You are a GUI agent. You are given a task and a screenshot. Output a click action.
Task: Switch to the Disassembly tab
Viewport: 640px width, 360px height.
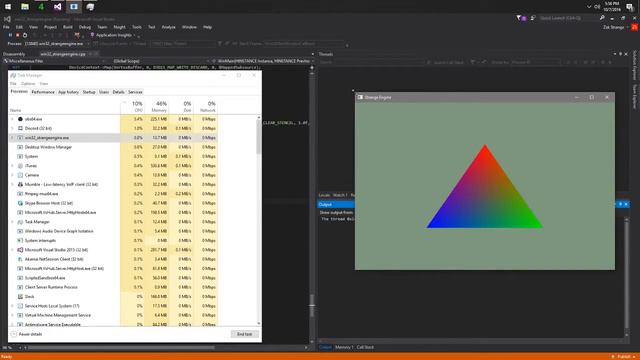pos(14,54)
